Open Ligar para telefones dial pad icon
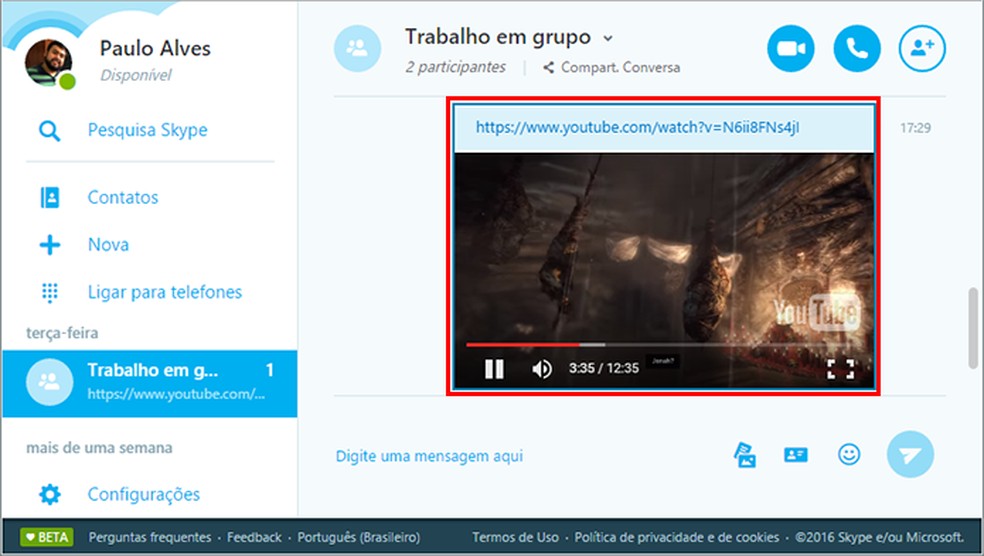 click(x=50, y=292)
